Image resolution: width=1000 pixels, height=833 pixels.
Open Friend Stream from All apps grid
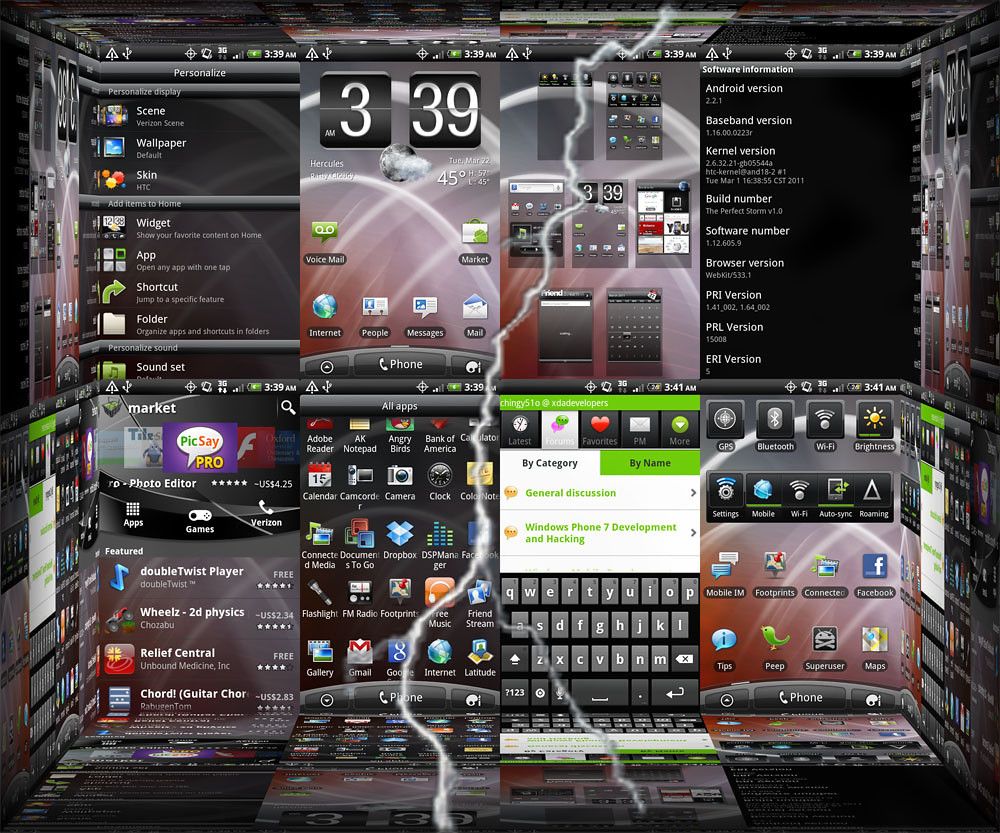tap(480, 604)
